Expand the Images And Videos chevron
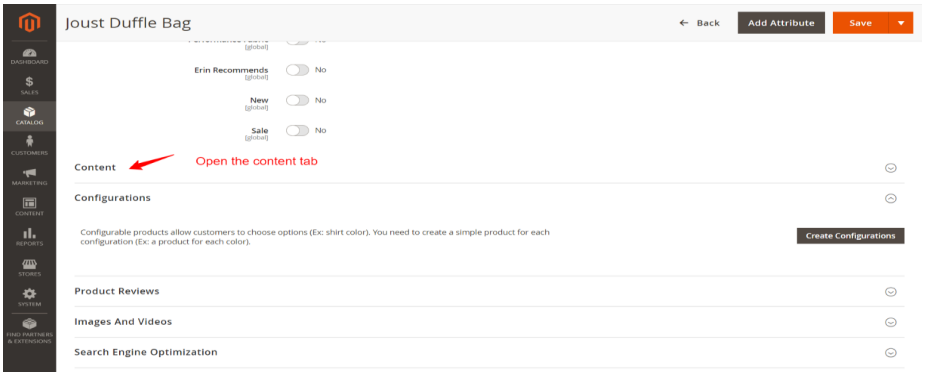 (890, 322)
